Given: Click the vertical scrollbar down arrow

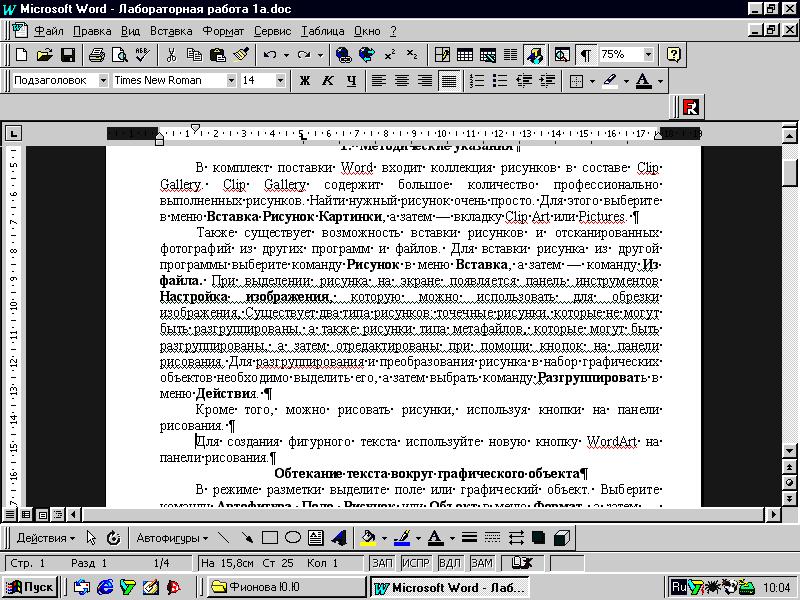Looking at the screenshot, I should click(789, 451).
